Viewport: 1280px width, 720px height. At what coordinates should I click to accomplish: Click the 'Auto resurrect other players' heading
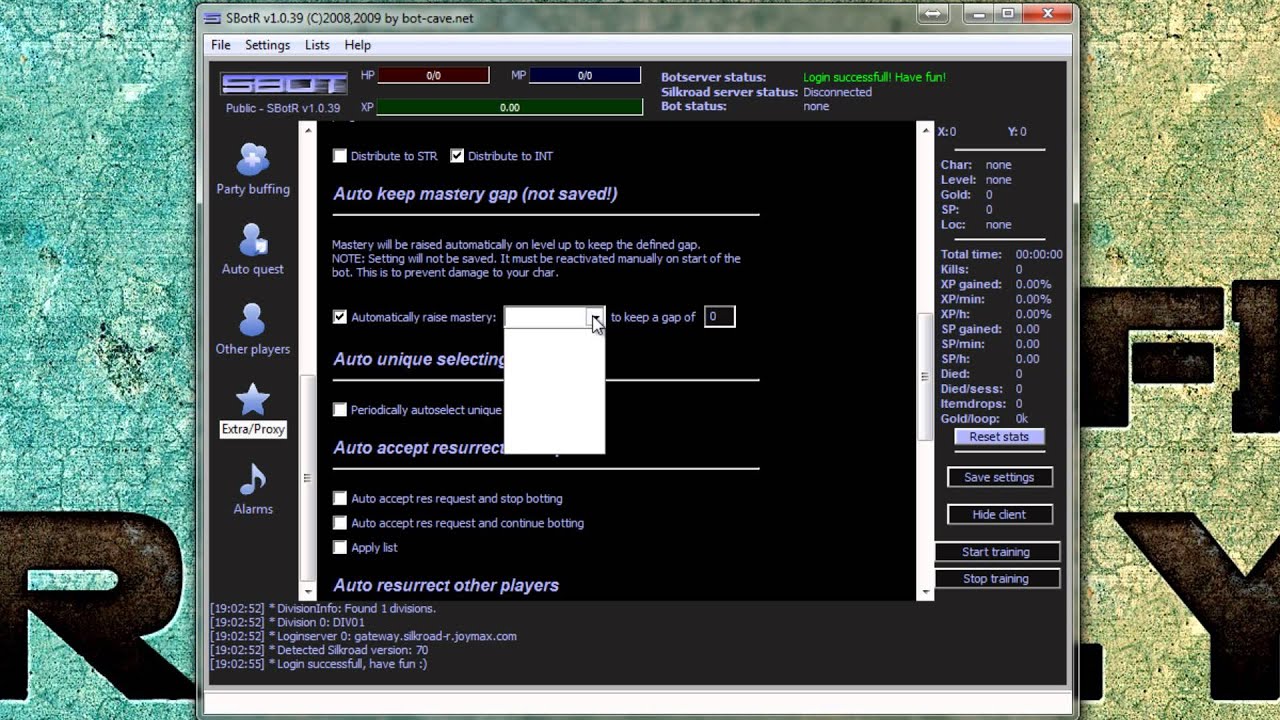(446, 585)
